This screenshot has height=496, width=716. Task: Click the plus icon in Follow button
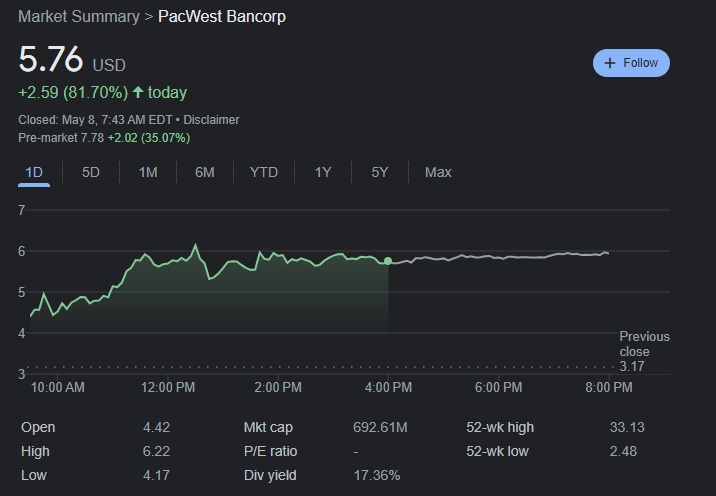point(610,63)
